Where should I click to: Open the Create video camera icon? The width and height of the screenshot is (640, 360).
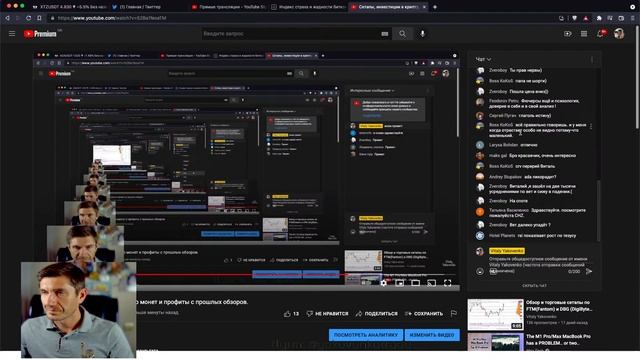pos(567,34)
